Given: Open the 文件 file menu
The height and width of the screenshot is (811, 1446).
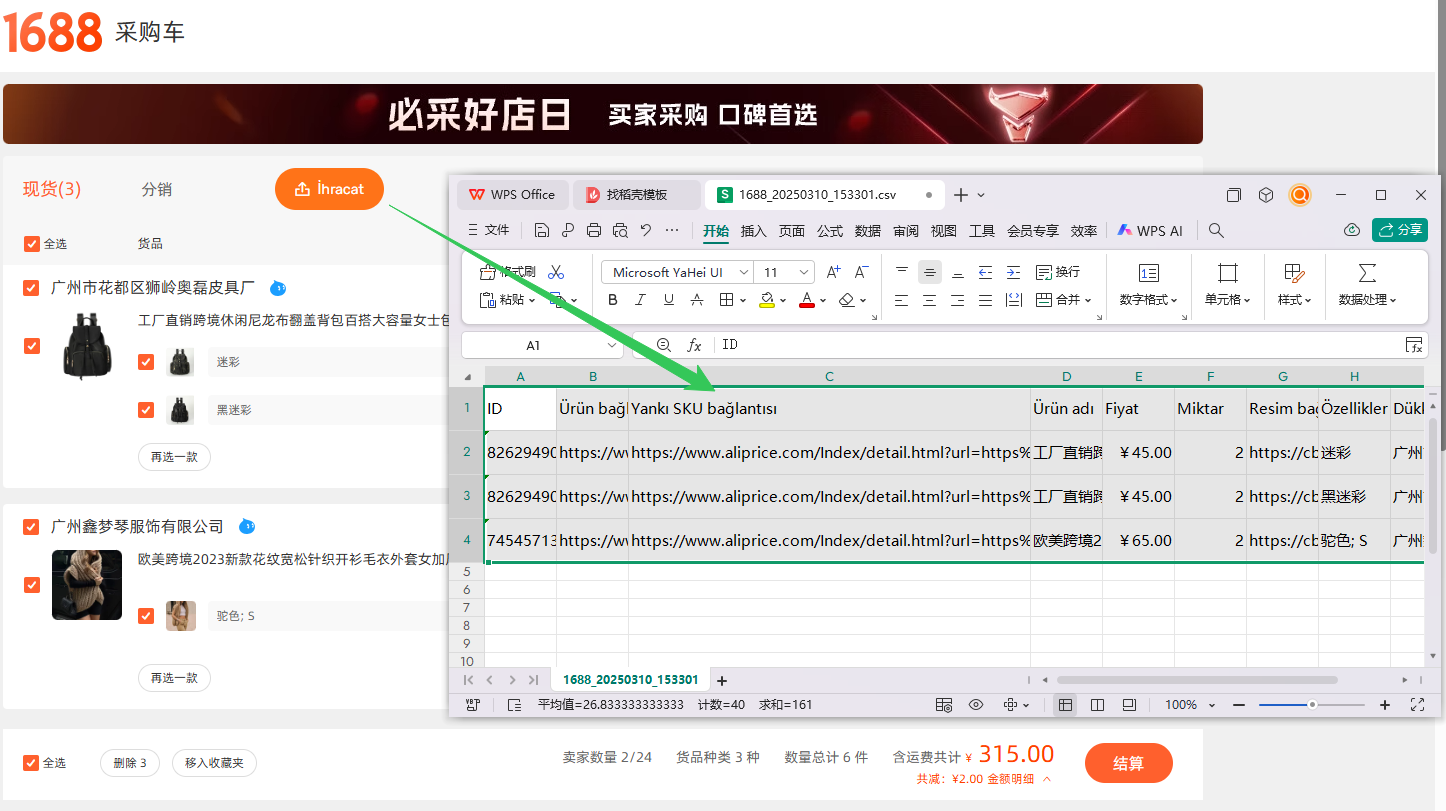Looking at the screenshot, I should pyautogui.click(x=488, y=230).
